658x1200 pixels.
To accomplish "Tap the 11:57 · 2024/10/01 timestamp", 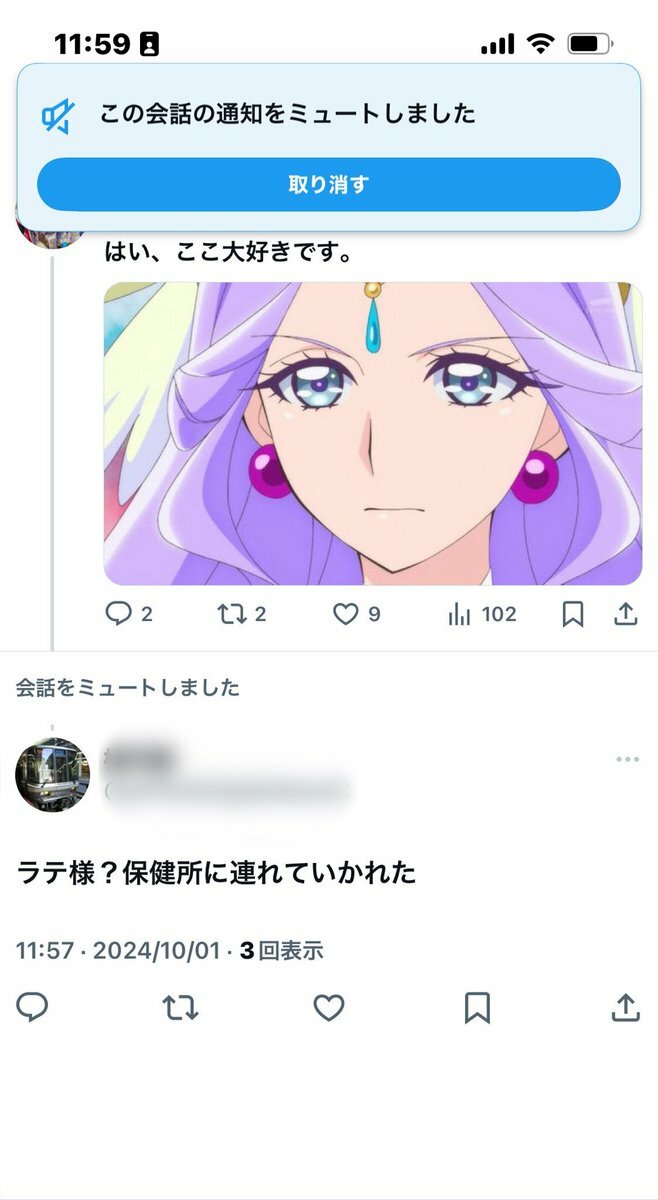I will click(117, 951).
